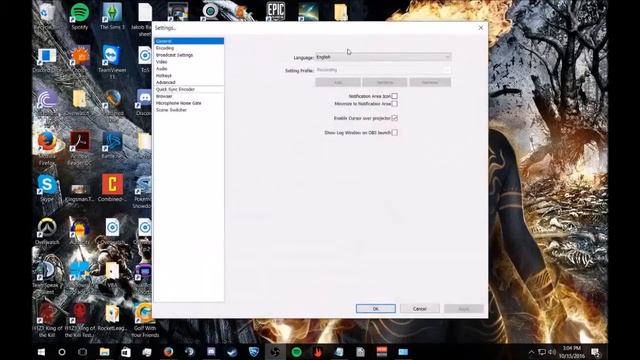Confirm the settings with OK

coord(376,309)
